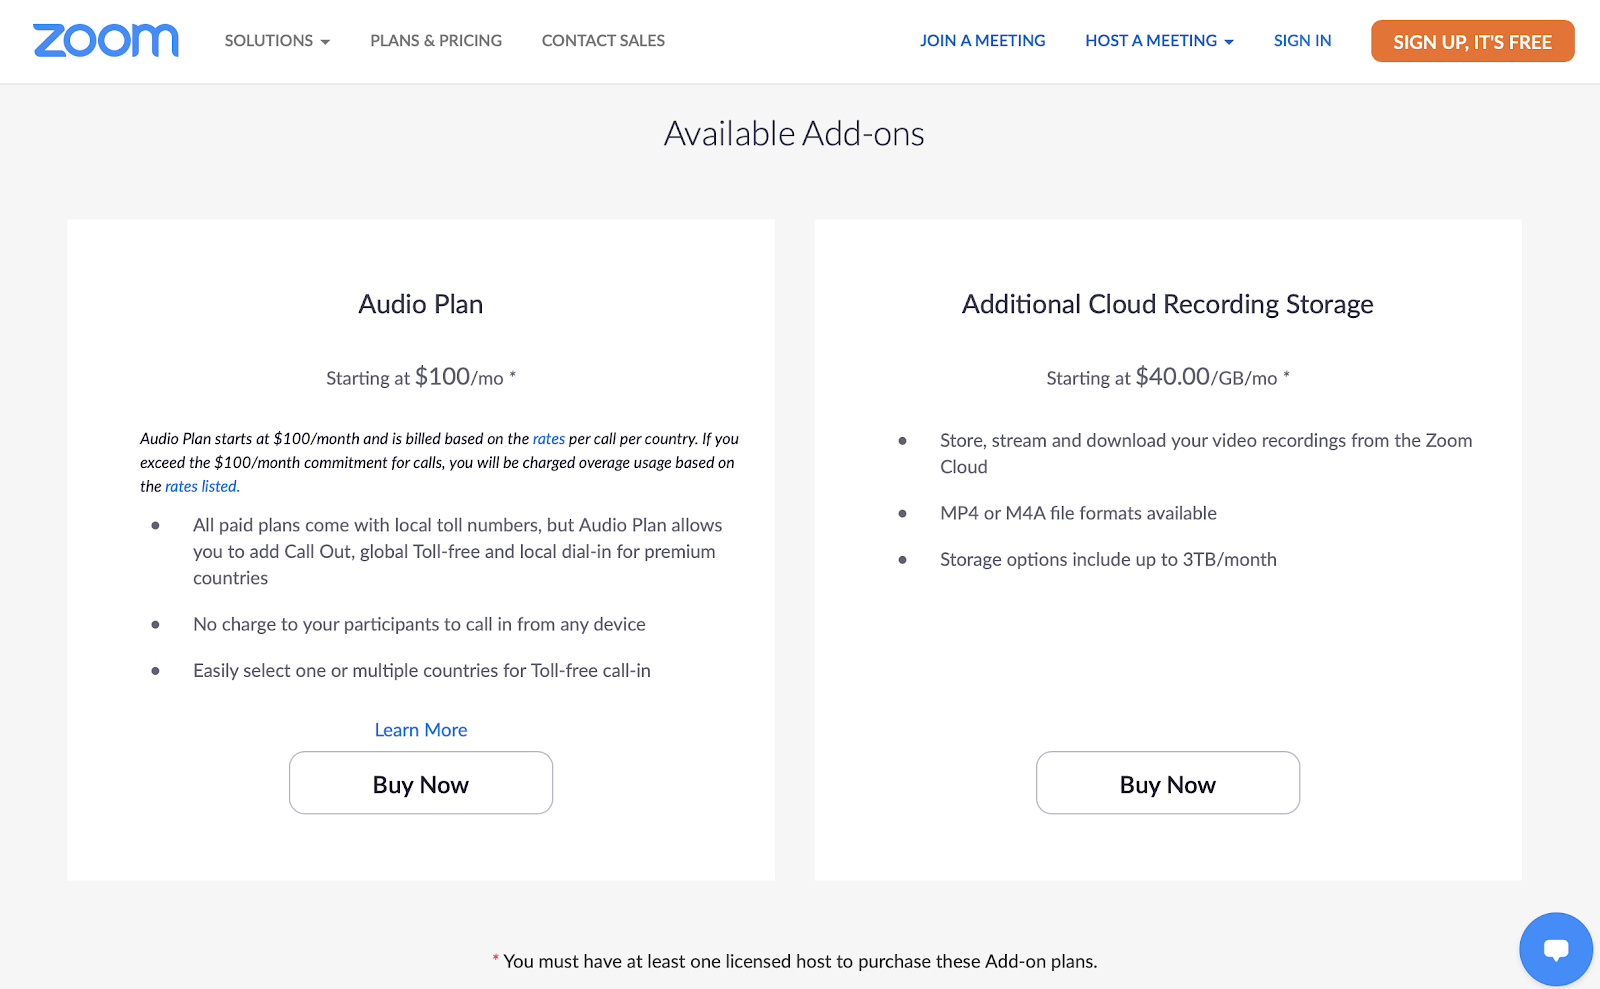
Task: Open the Contact Sales page
Action: [x=603, y=41]
